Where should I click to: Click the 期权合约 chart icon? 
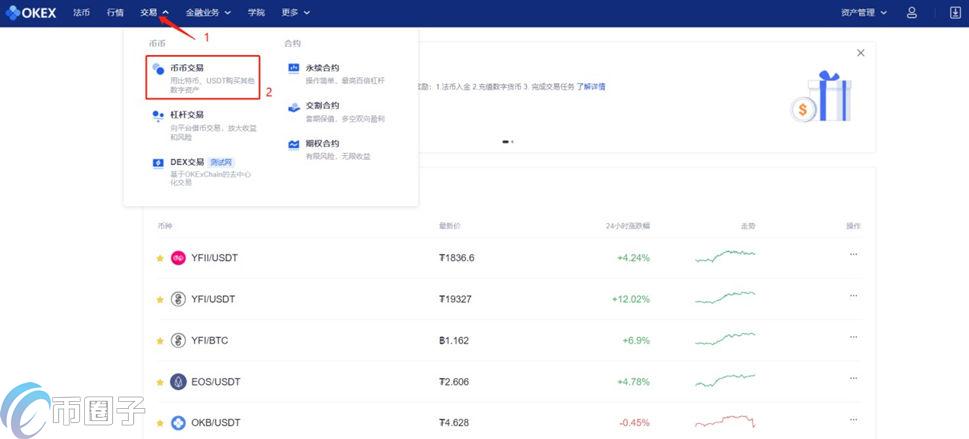point(294,144)
